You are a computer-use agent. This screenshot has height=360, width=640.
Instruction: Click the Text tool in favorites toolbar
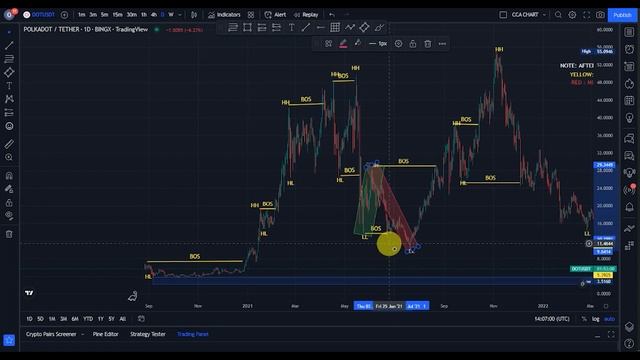(291, 27)
